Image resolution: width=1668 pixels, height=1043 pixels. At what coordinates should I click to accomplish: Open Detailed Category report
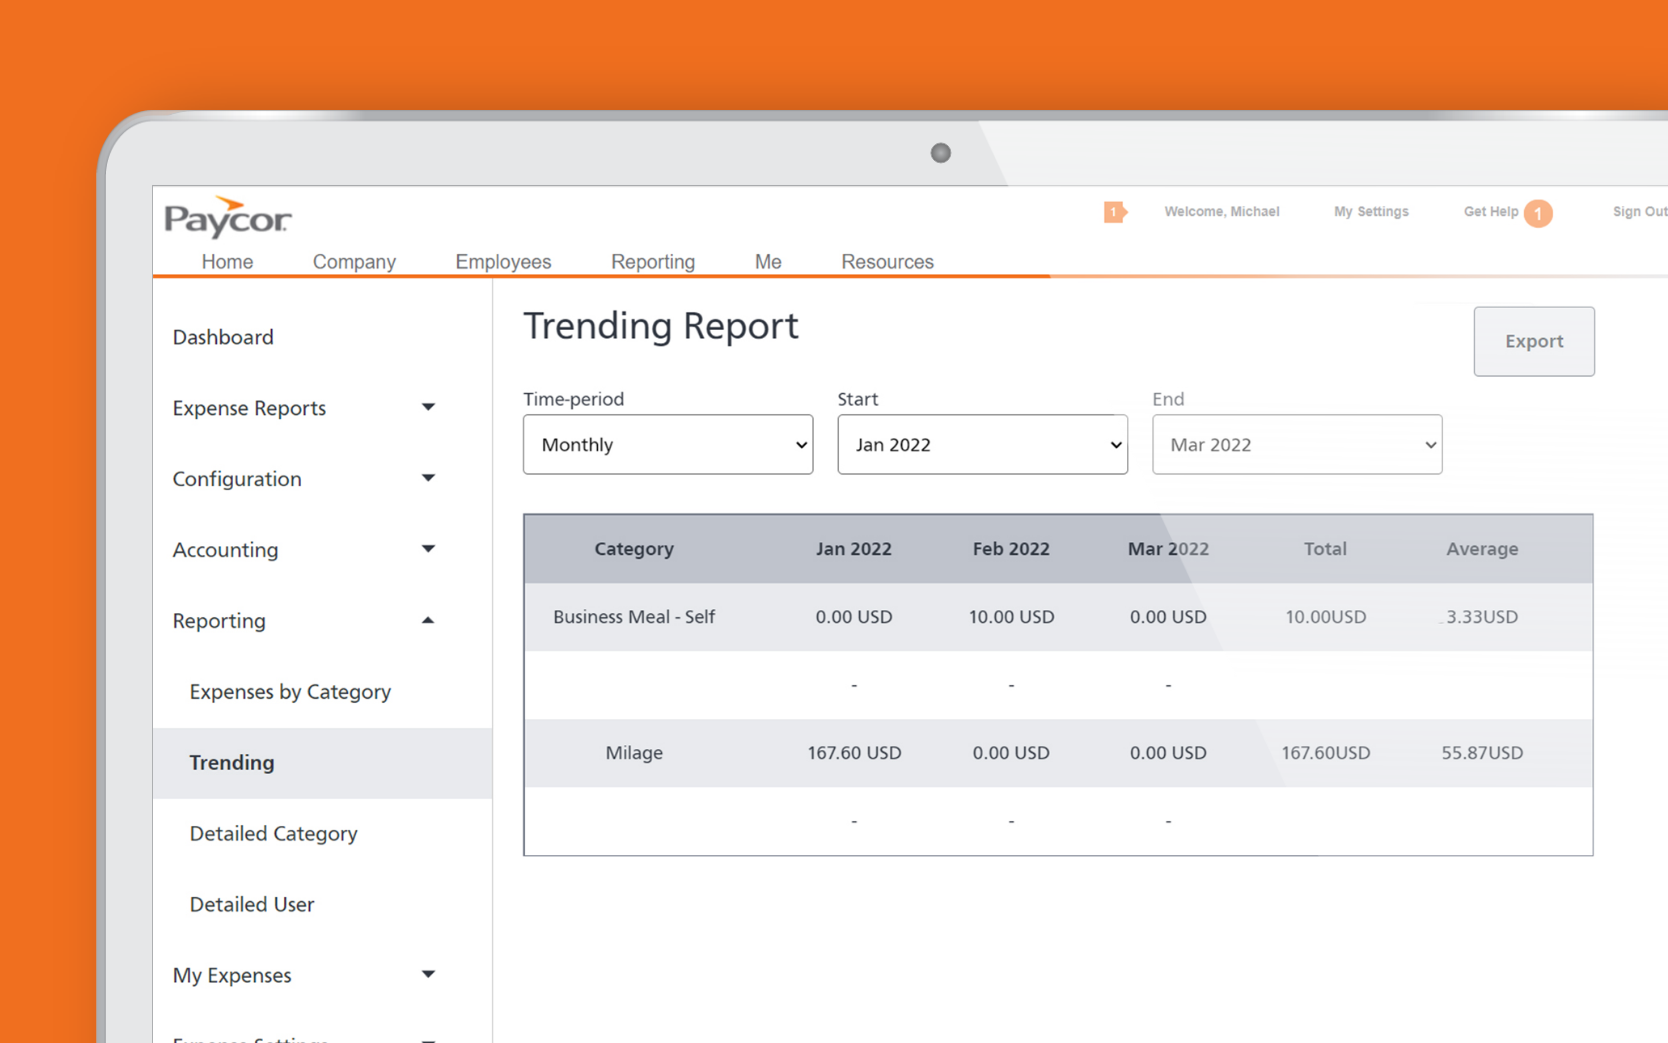tap(273, 834)
